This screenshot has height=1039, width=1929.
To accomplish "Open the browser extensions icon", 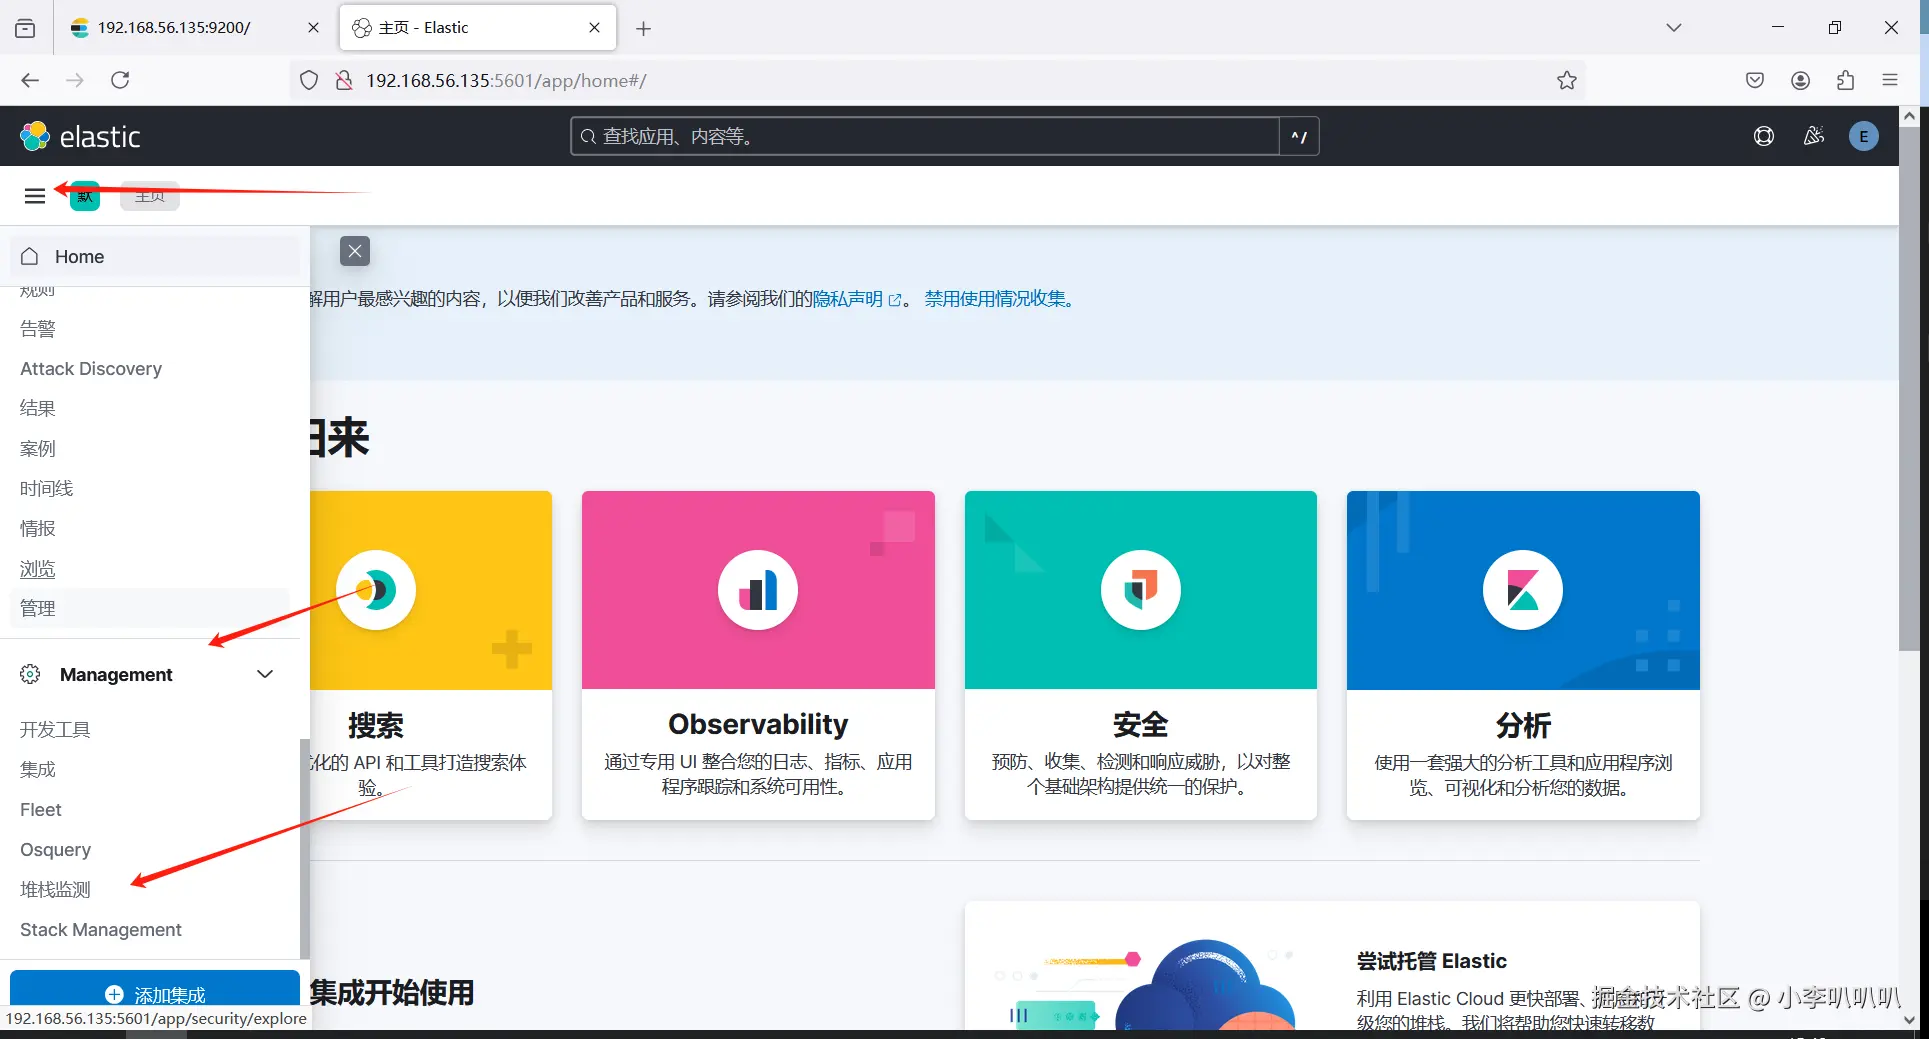I will 1846,80.
